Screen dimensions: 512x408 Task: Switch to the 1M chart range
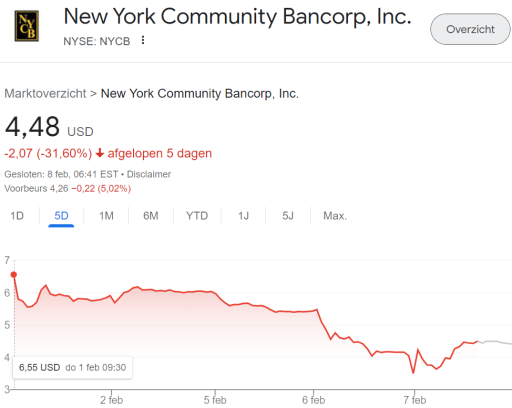tap(106, 216)
